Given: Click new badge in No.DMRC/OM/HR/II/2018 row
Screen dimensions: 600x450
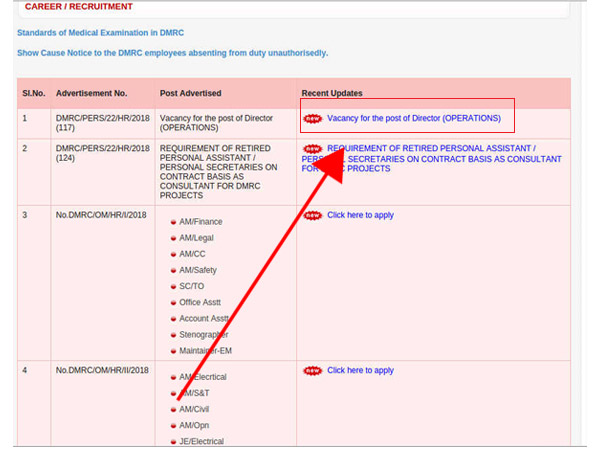Looking at the screenshot, I should tap(313, 371).
